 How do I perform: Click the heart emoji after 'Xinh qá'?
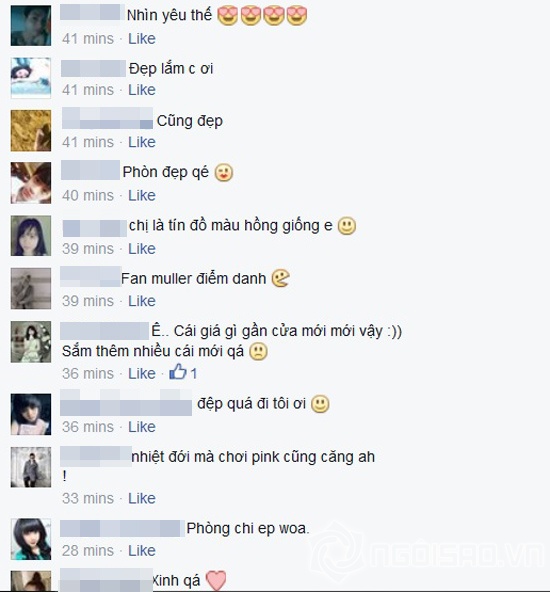(x=216, y=580)
